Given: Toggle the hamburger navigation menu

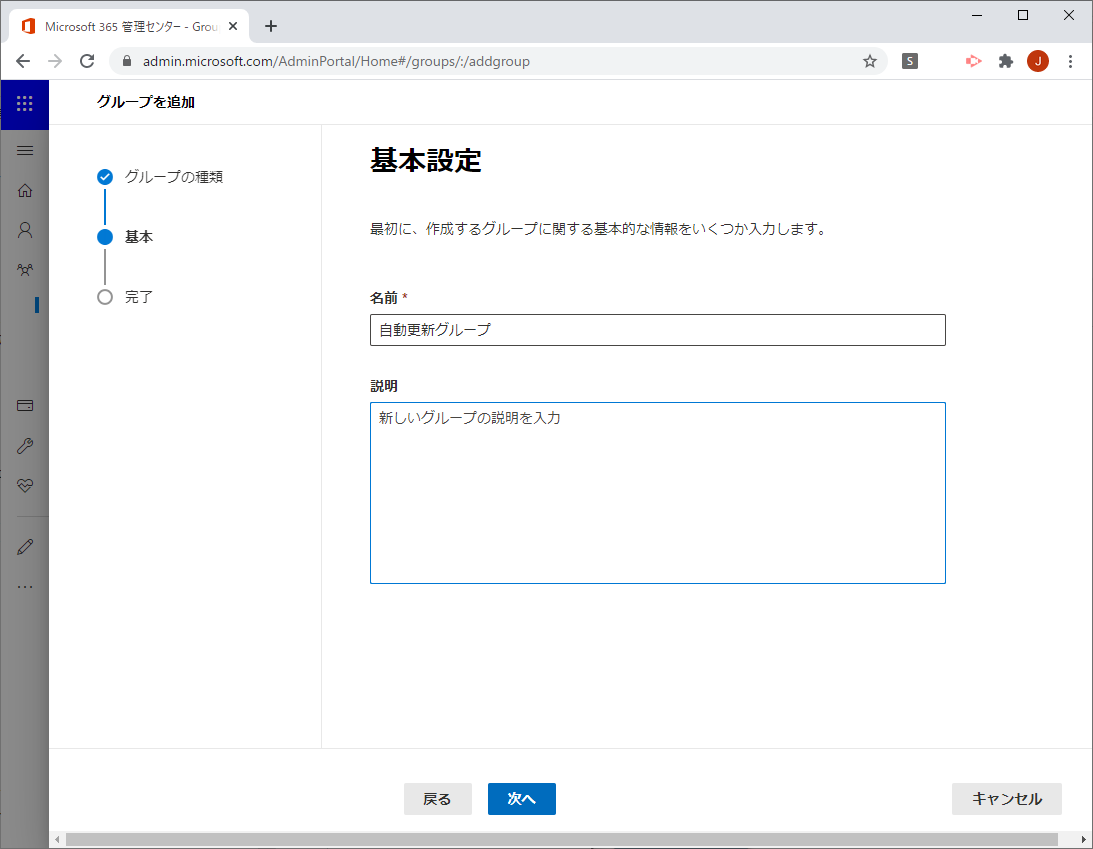Looking at the screenshot, I should coord(25,151).
